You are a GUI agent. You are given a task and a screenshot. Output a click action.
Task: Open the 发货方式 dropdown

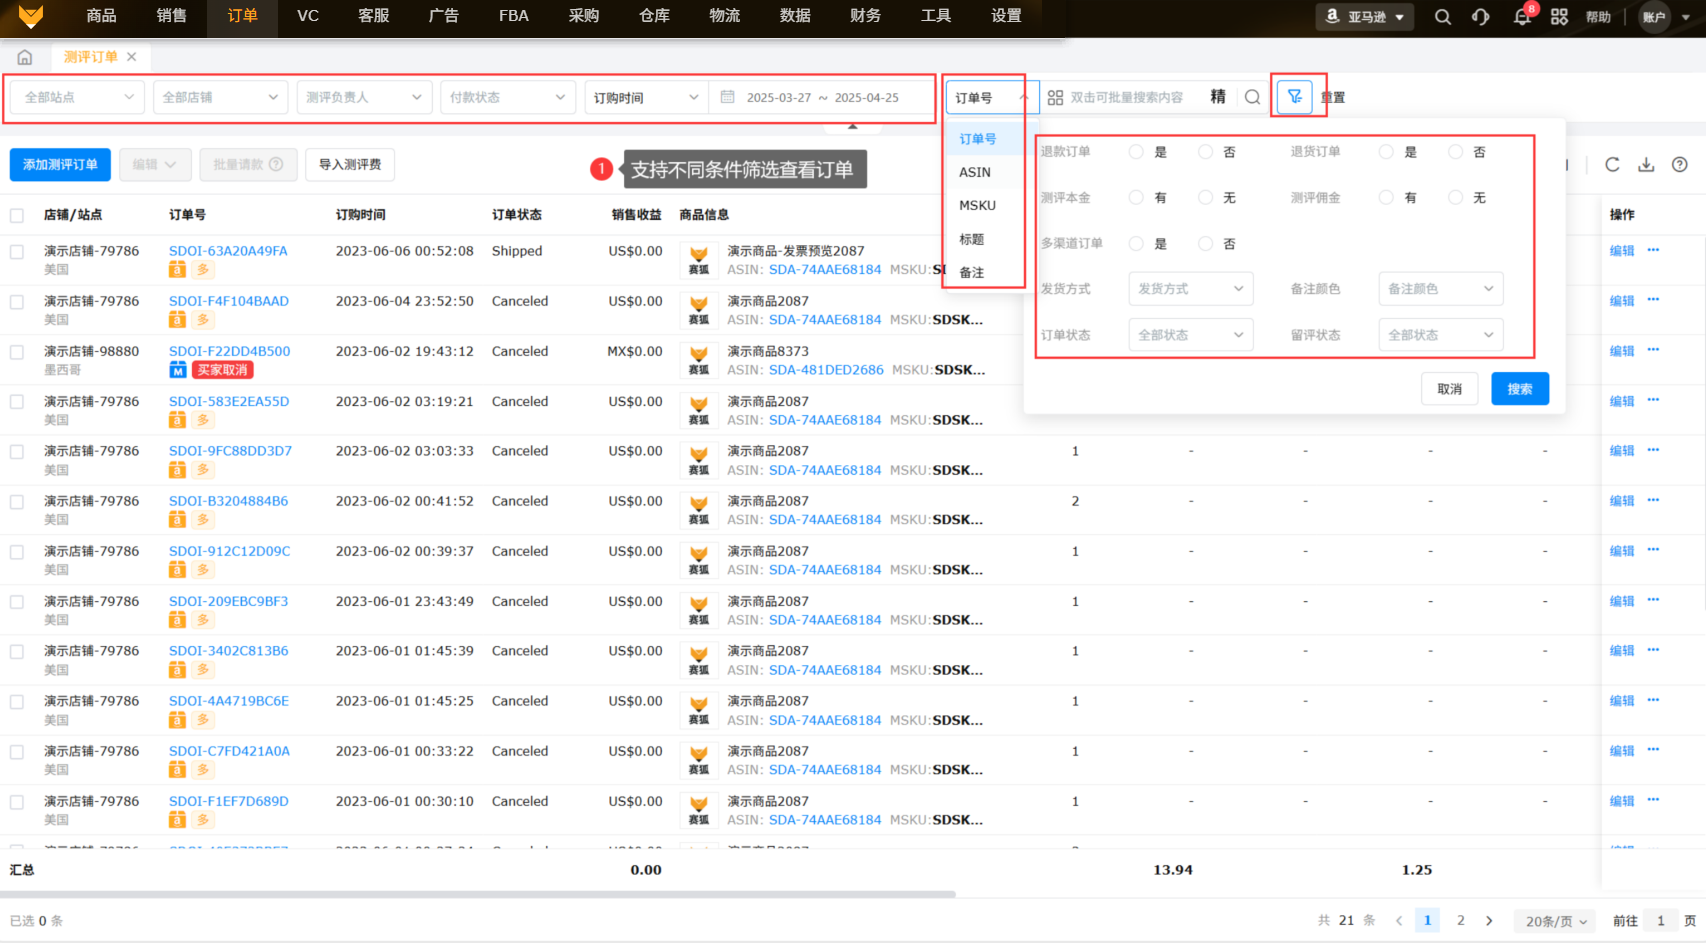[1190, 289]
